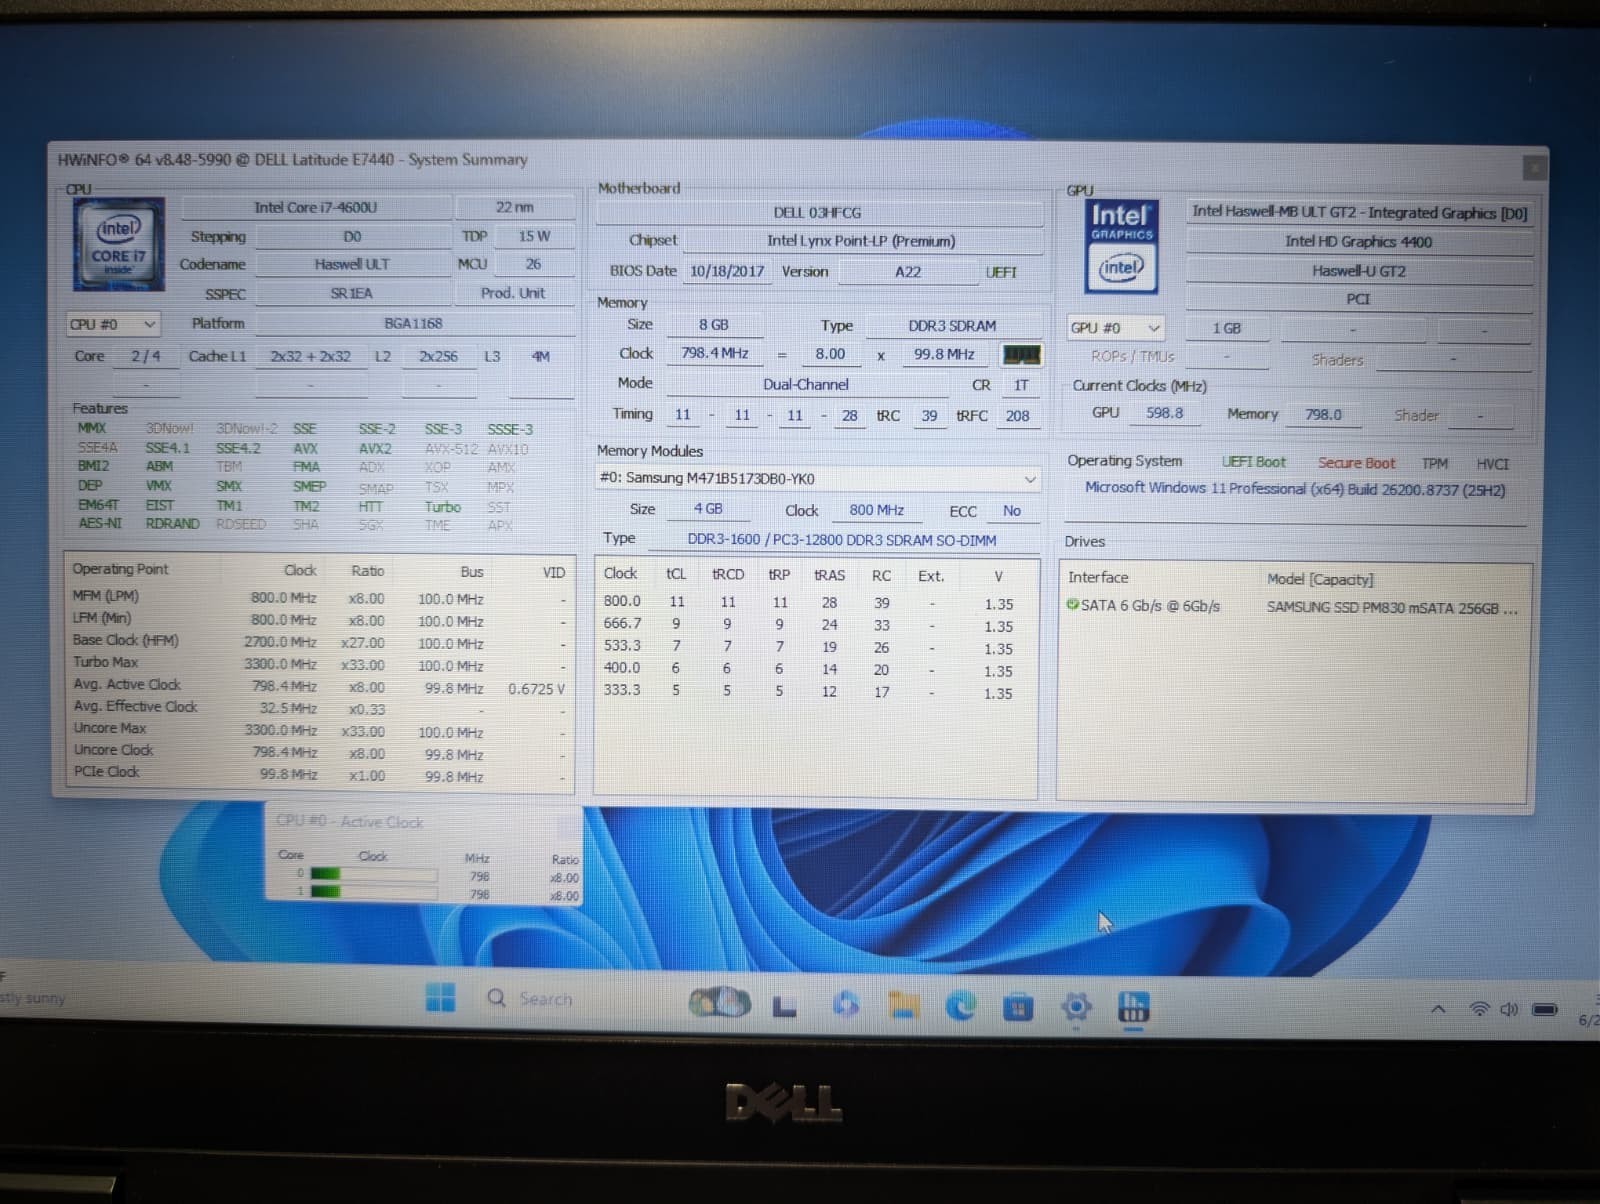
Task: Open Microsoft Store from the taskbar
Action: click(x=1018, y=1007)
